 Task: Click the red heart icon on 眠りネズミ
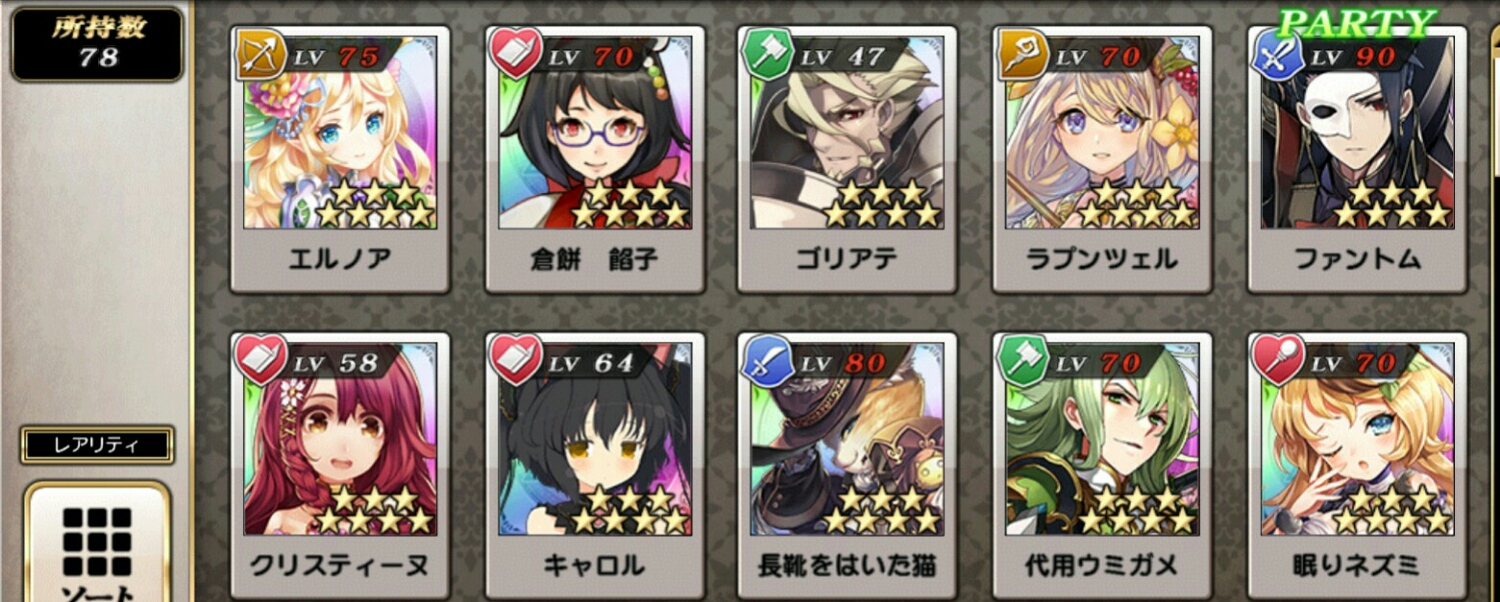pyautogui.click(x=1277, y=360)
